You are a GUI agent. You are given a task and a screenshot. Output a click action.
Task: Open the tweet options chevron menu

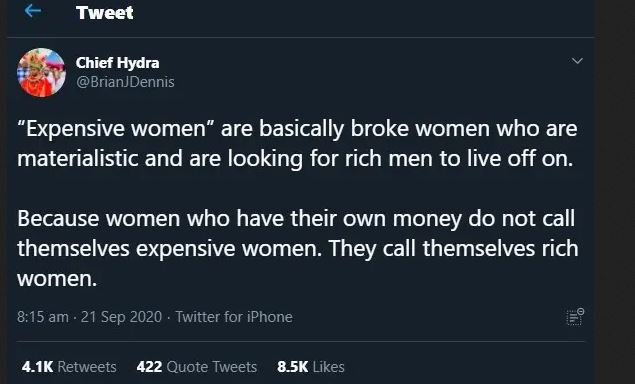coord(577,61)
